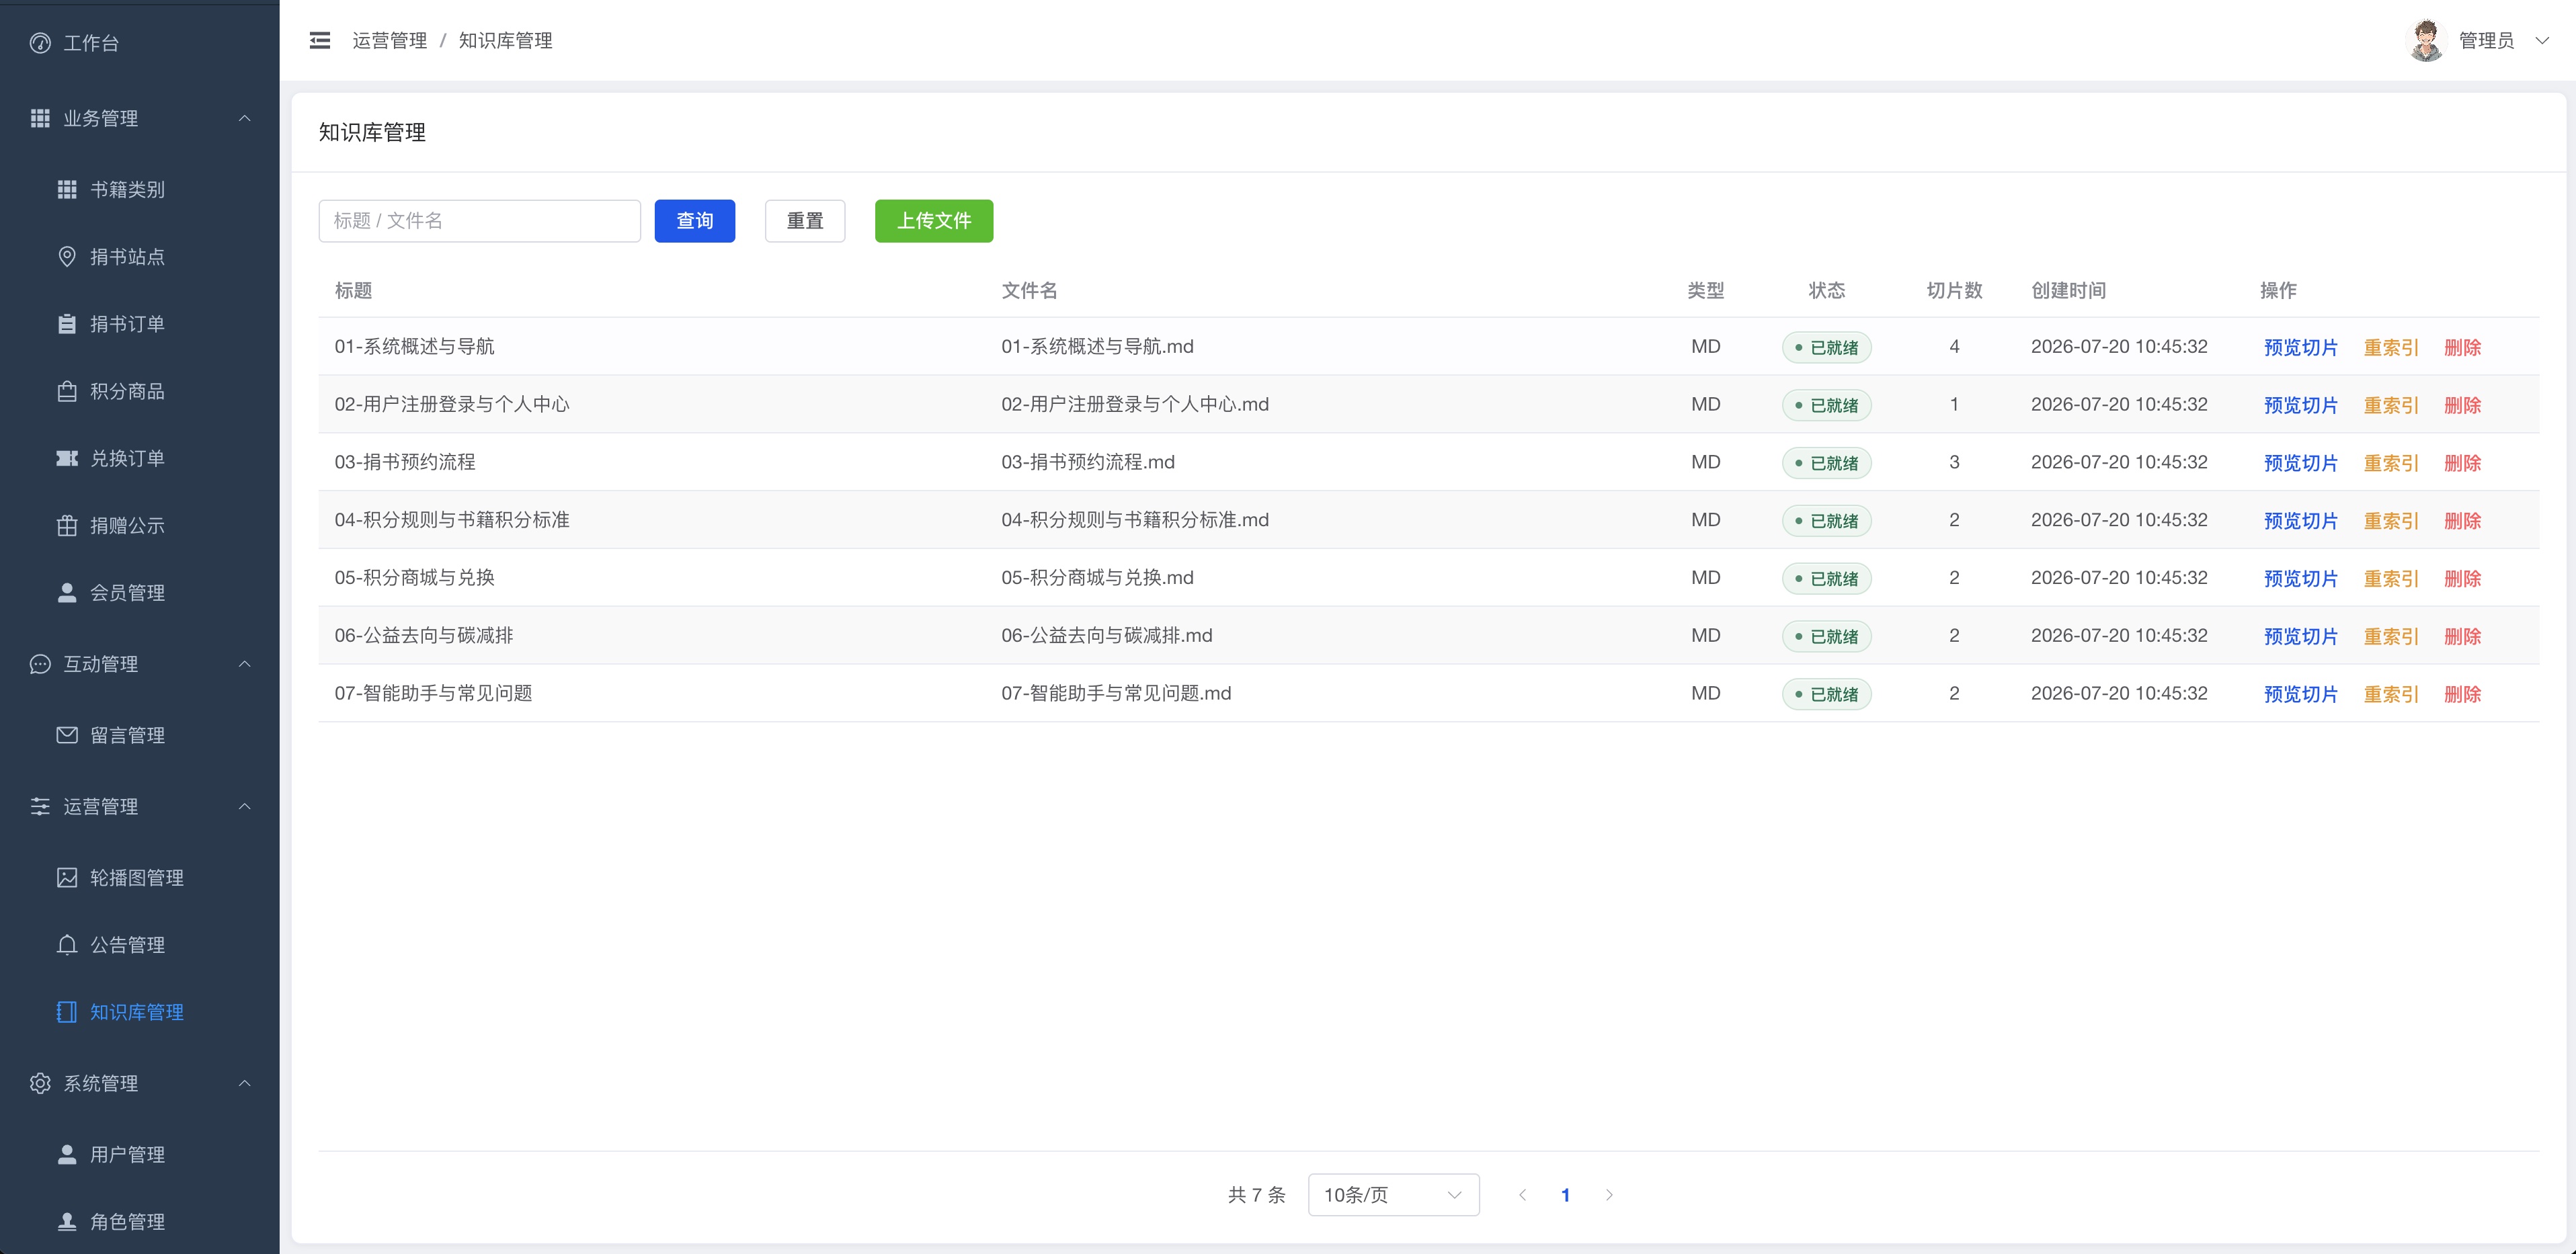Click the 捐赠公示 gift box icon
Screen dimensions: 2576x1254
(67, 525)
